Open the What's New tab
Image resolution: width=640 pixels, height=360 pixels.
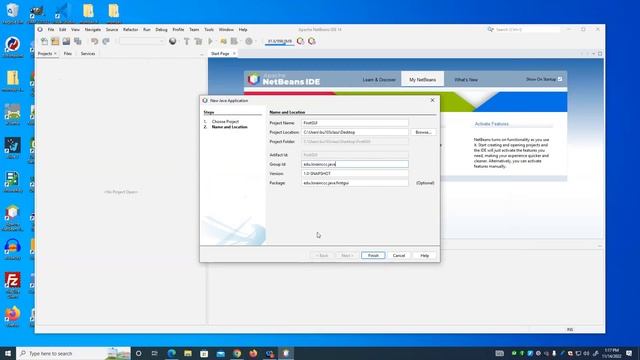coord(466,80)
